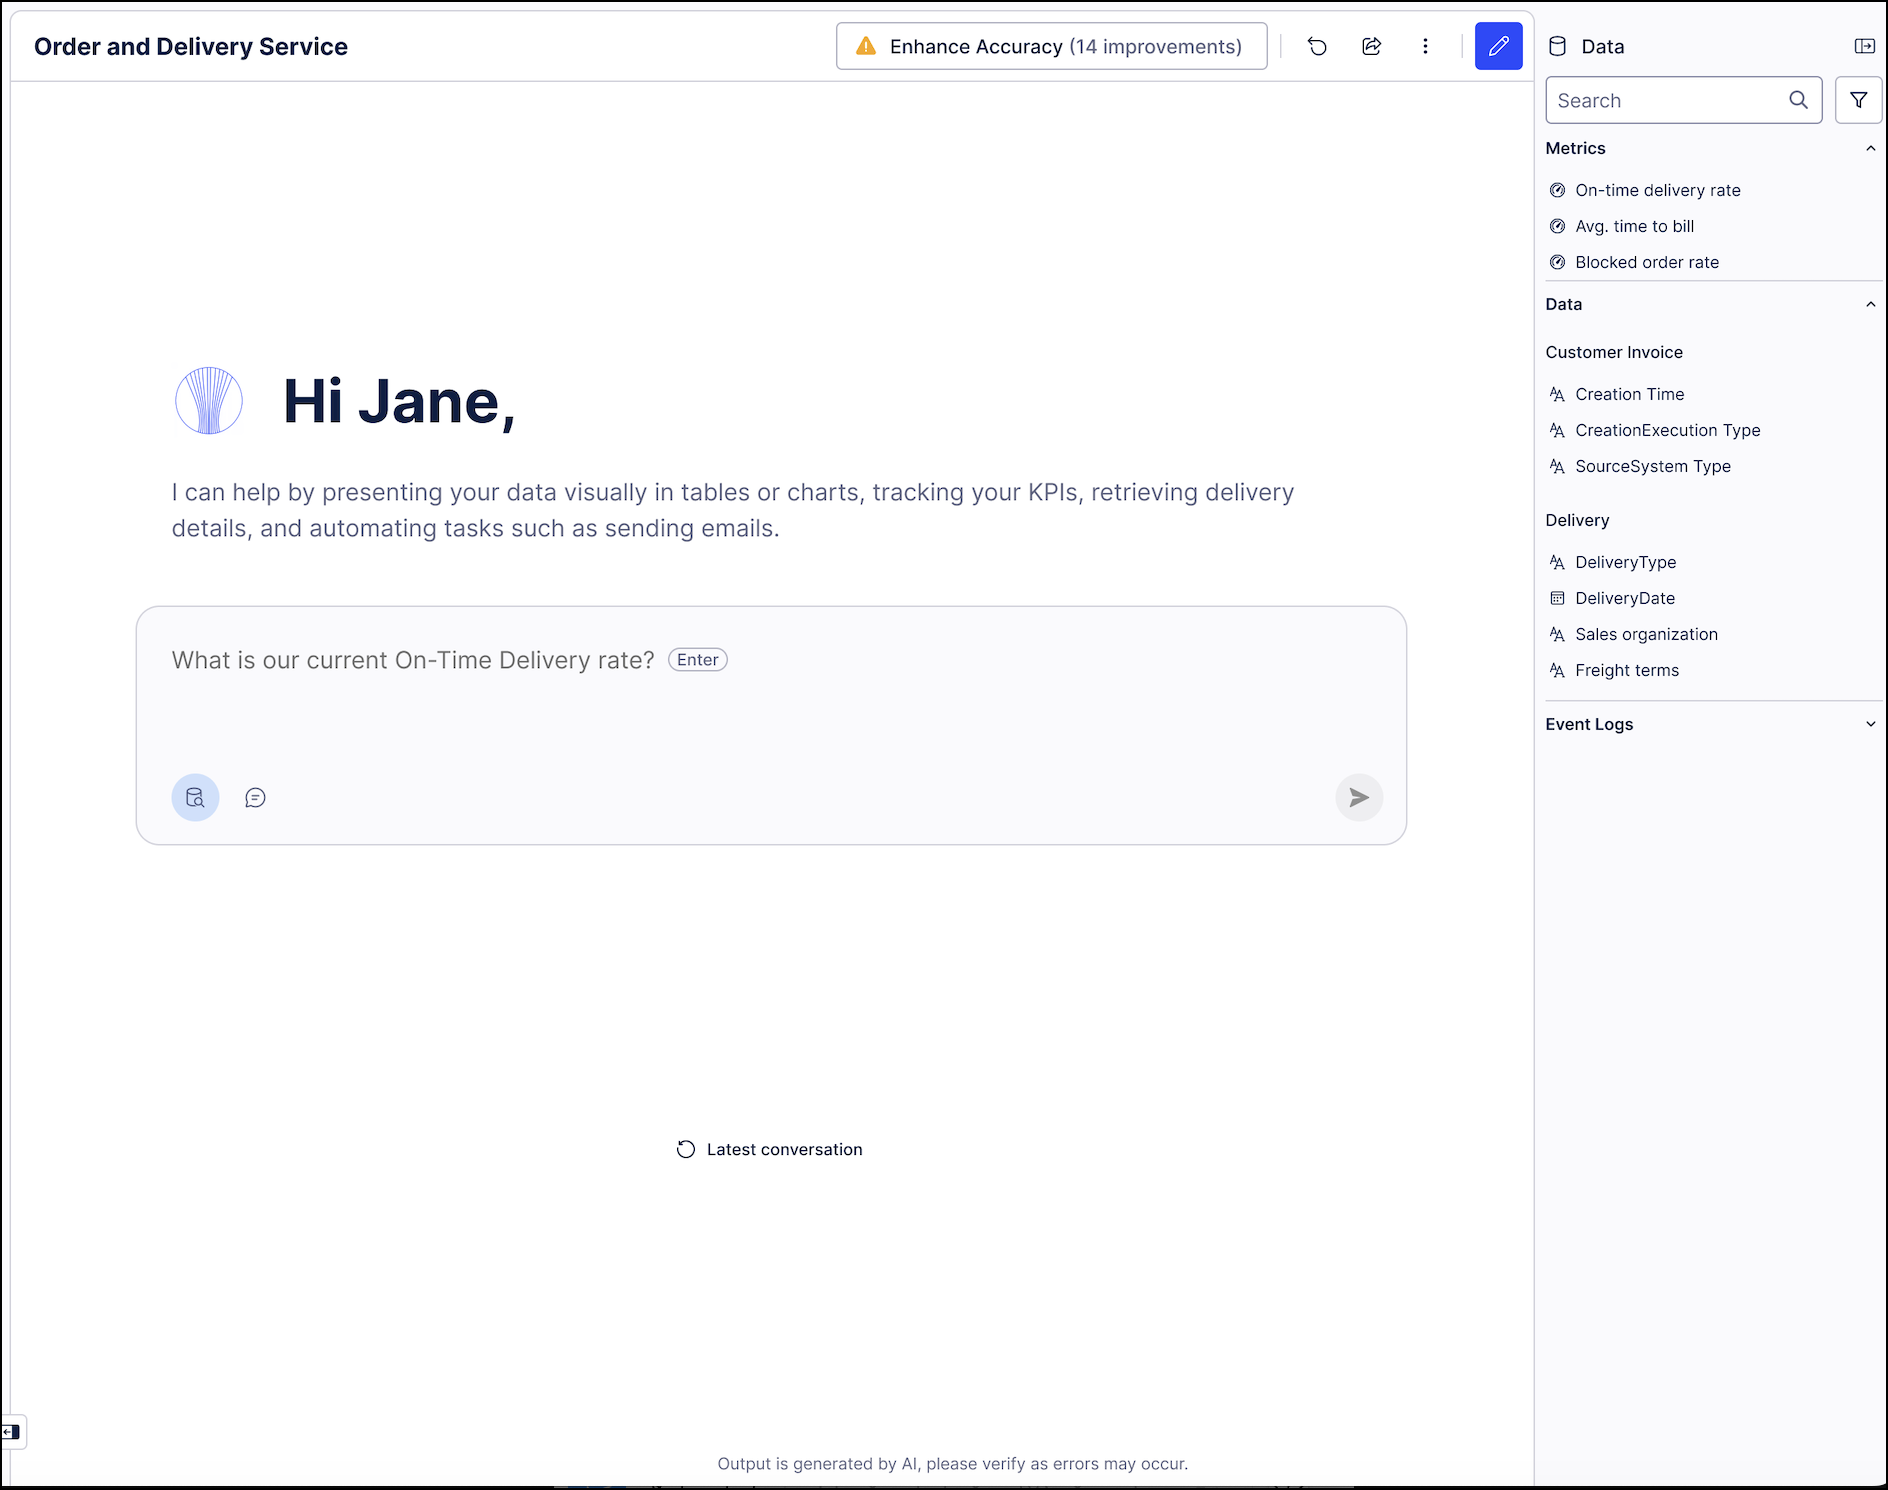The height and width of the screenshot is (1490, 1888).
Task: Click text-type icon beside DeliveryType
Action: (1557, 562)
